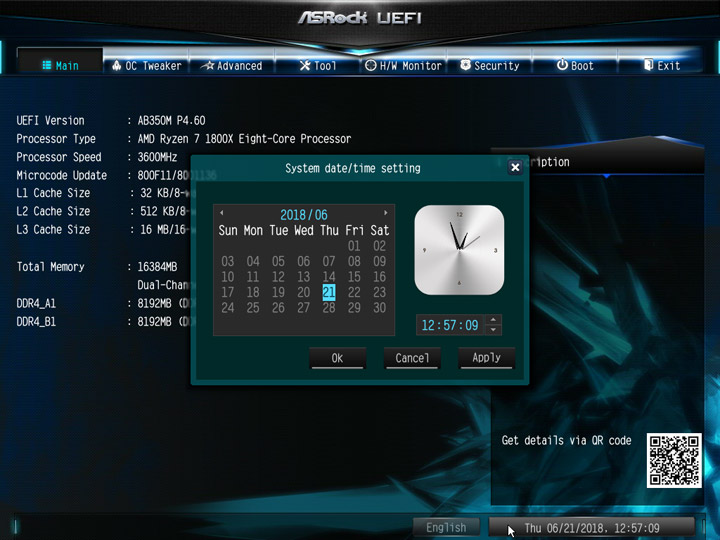Click the Apply button
Screen dimensions: 720x540
click(487, 358)
